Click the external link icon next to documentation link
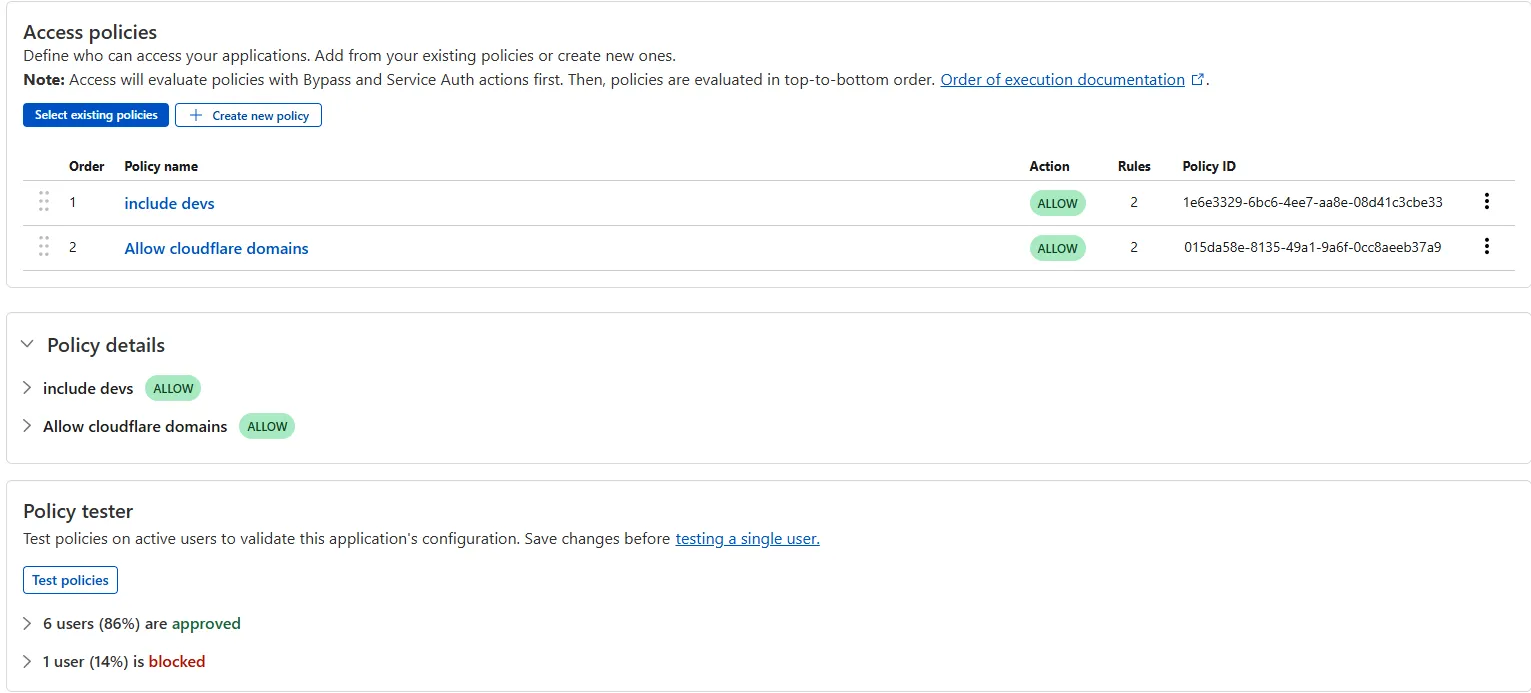This screenshot has width=1531, height=693. (1197, 78)
